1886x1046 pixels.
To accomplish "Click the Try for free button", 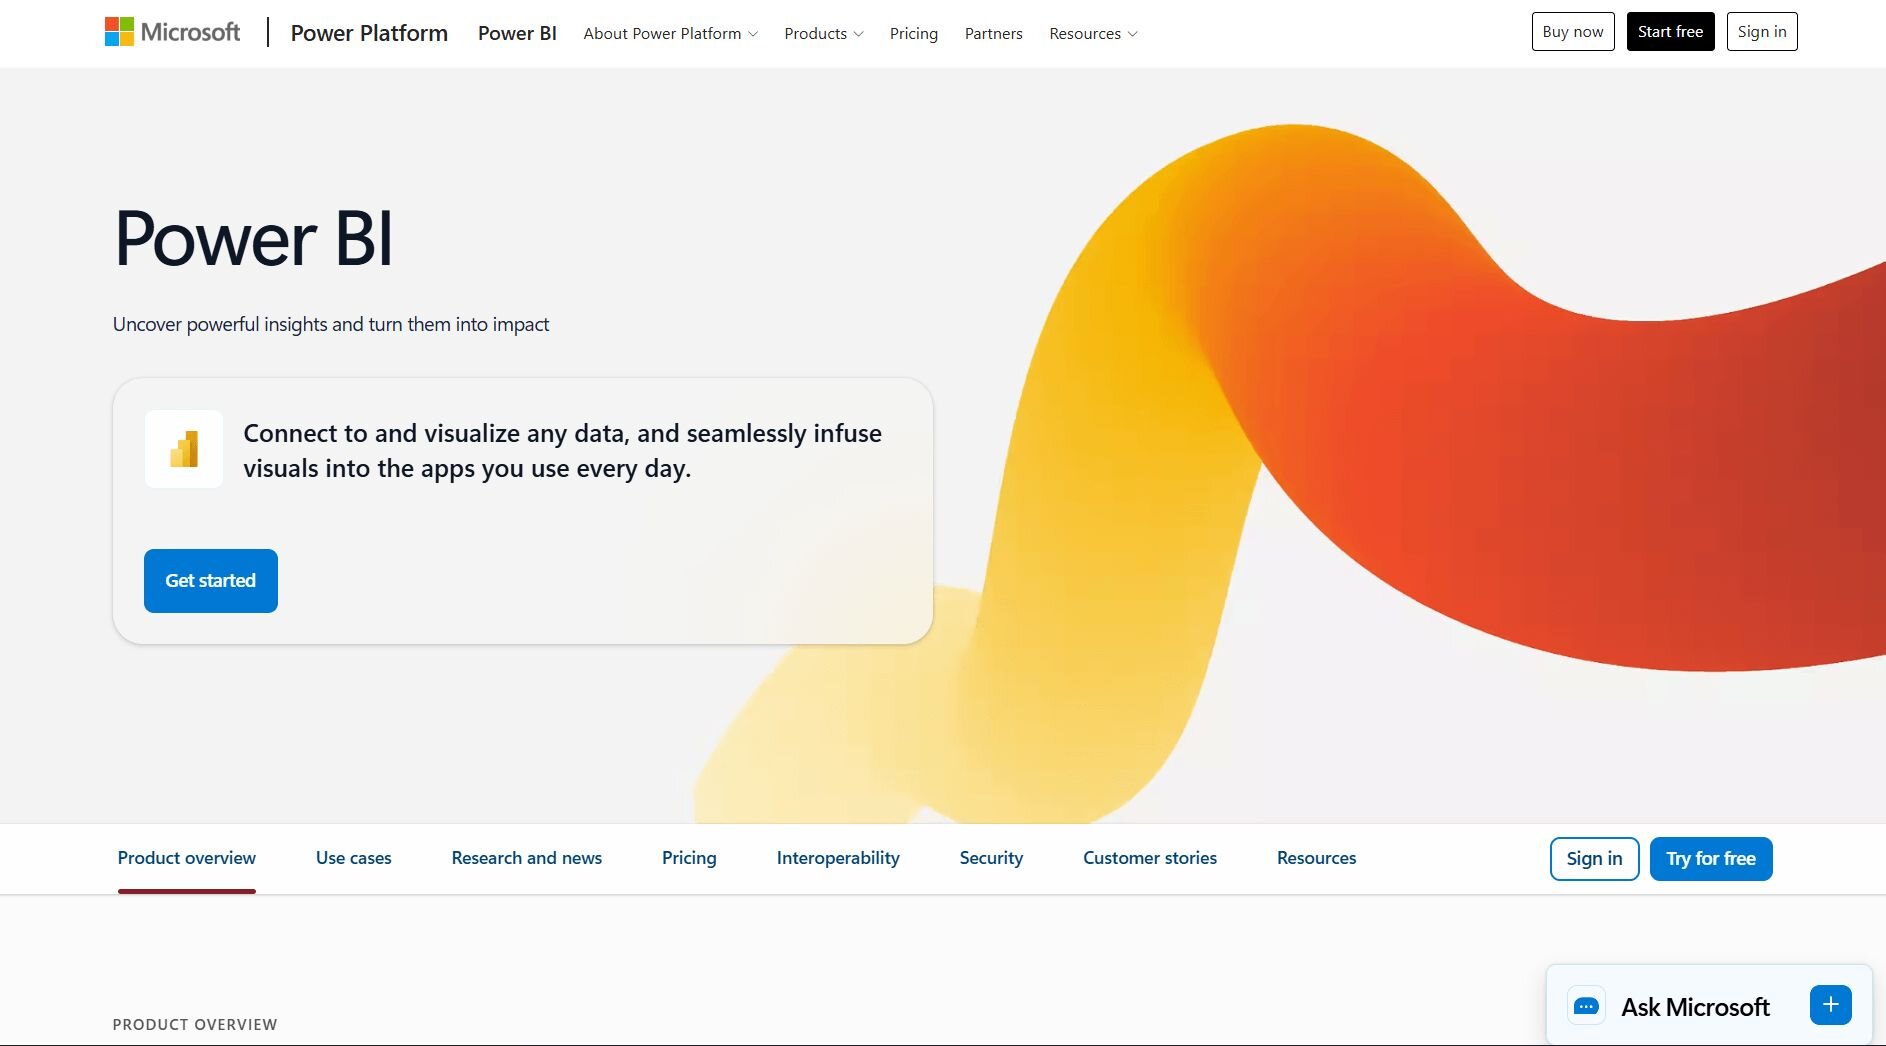I will [1711, 859].
